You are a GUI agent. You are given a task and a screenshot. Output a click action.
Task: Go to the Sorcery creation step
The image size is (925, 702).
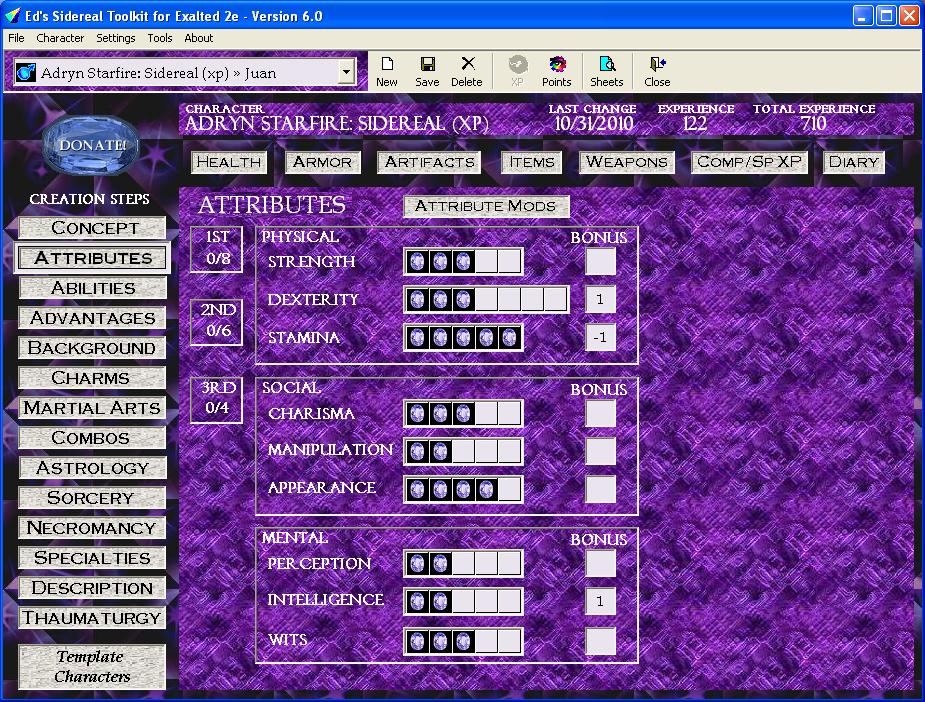pyautogui.click(x=92, y=498)
